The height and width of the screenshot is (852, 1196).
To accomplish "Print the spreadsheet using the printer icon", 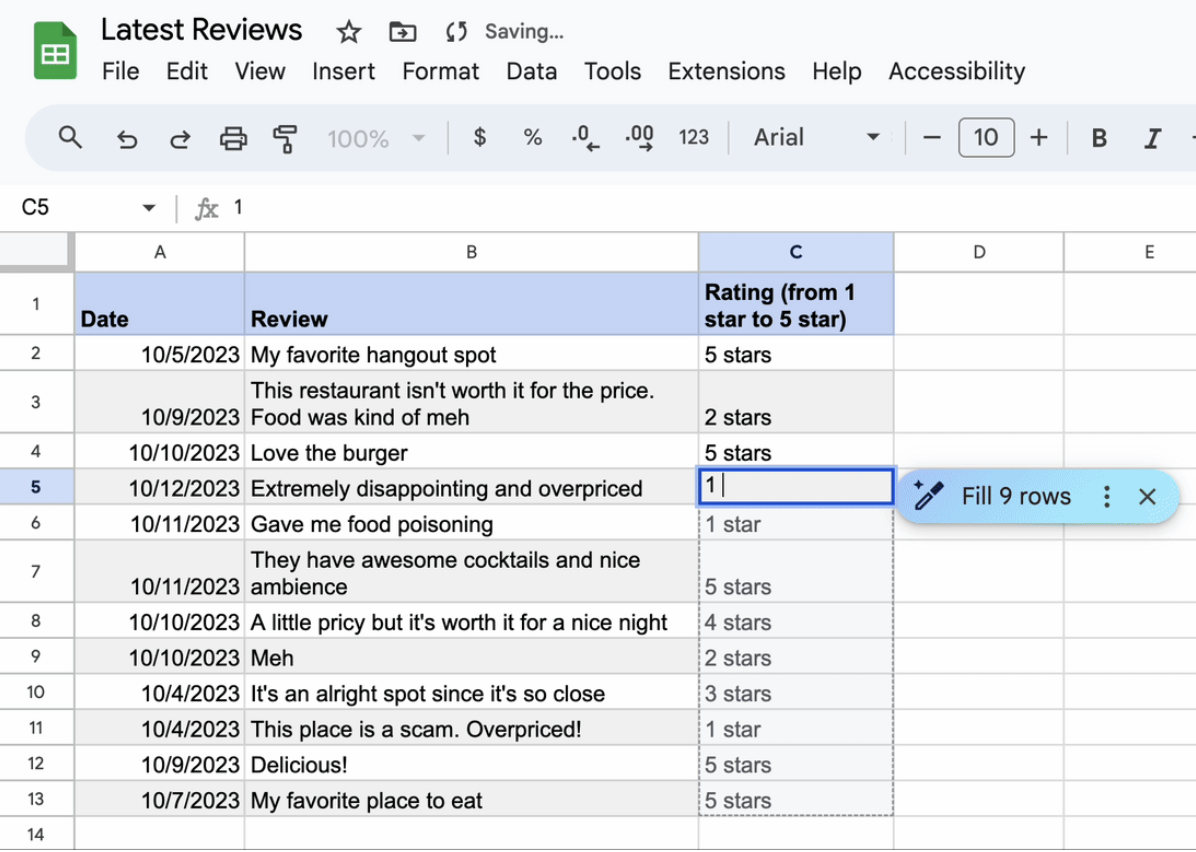I will [x=233, y=138].
